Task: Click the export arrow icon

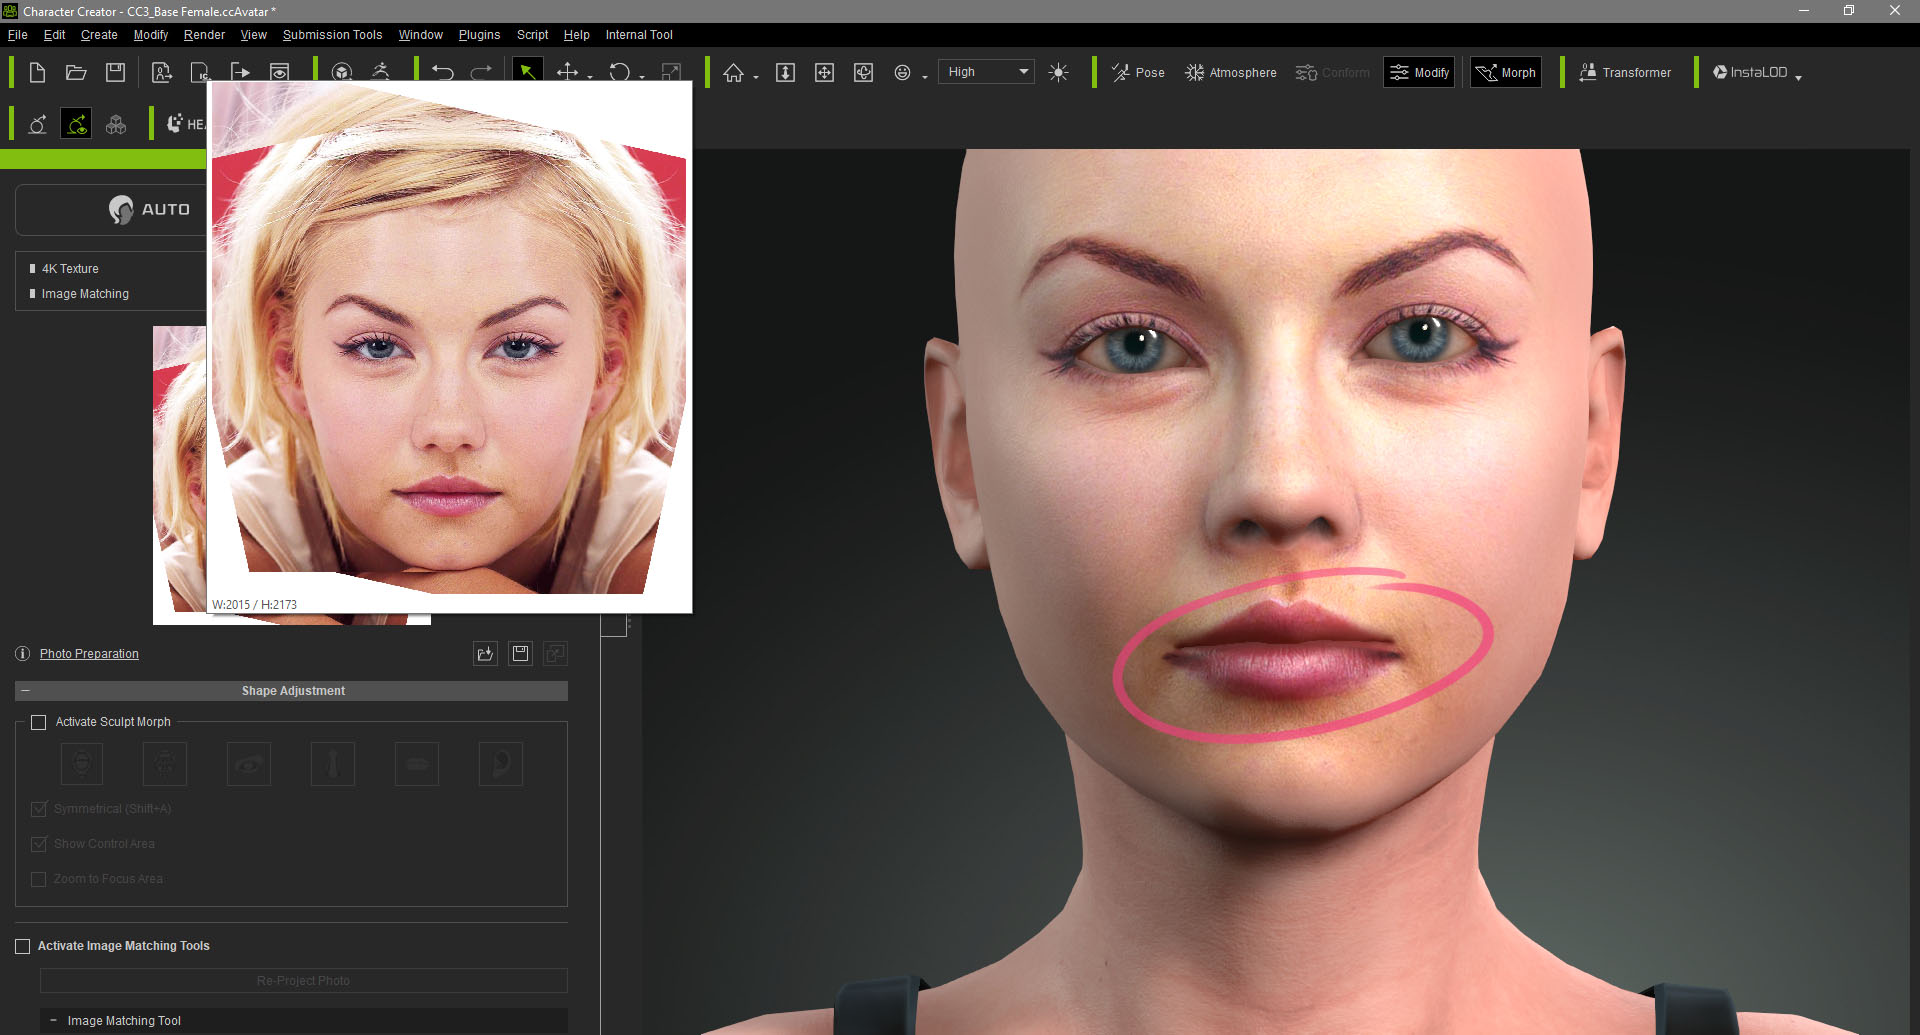Action: tap(240, 71)
